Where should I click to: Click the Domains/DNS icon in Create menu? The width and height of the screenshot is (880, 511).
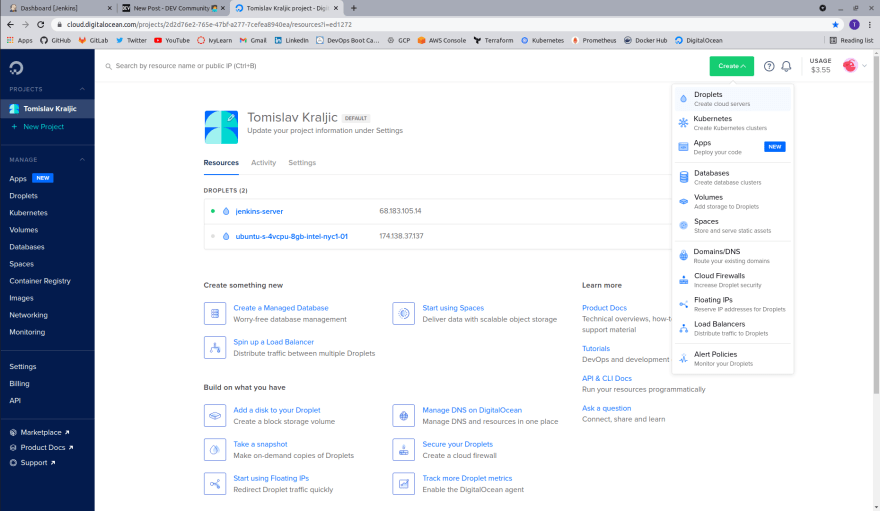(x=684, y=256)
